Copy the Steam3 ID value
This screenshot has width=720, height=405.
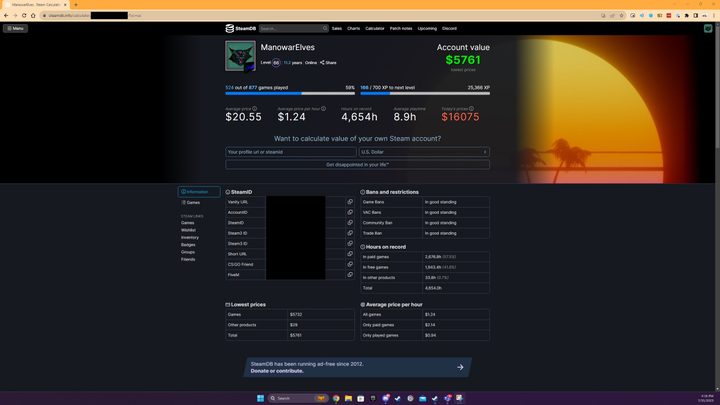coord(350,244)
